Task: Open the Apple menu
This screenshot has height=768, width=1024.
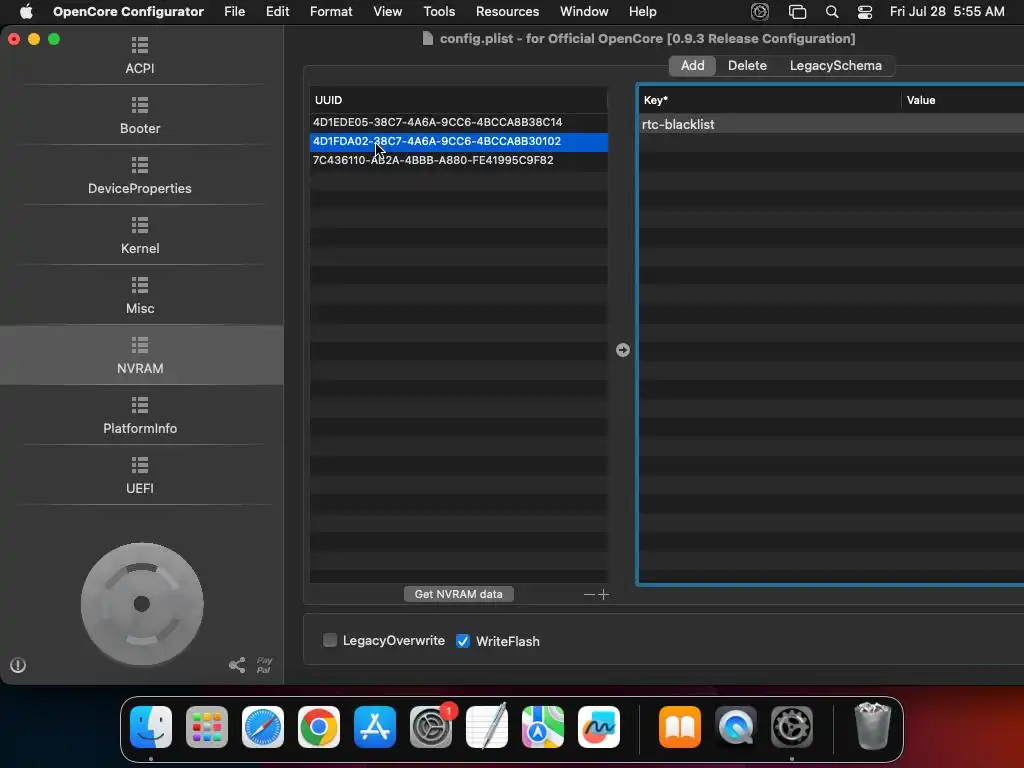Action: pyautogui.click(x=26, y=12)
